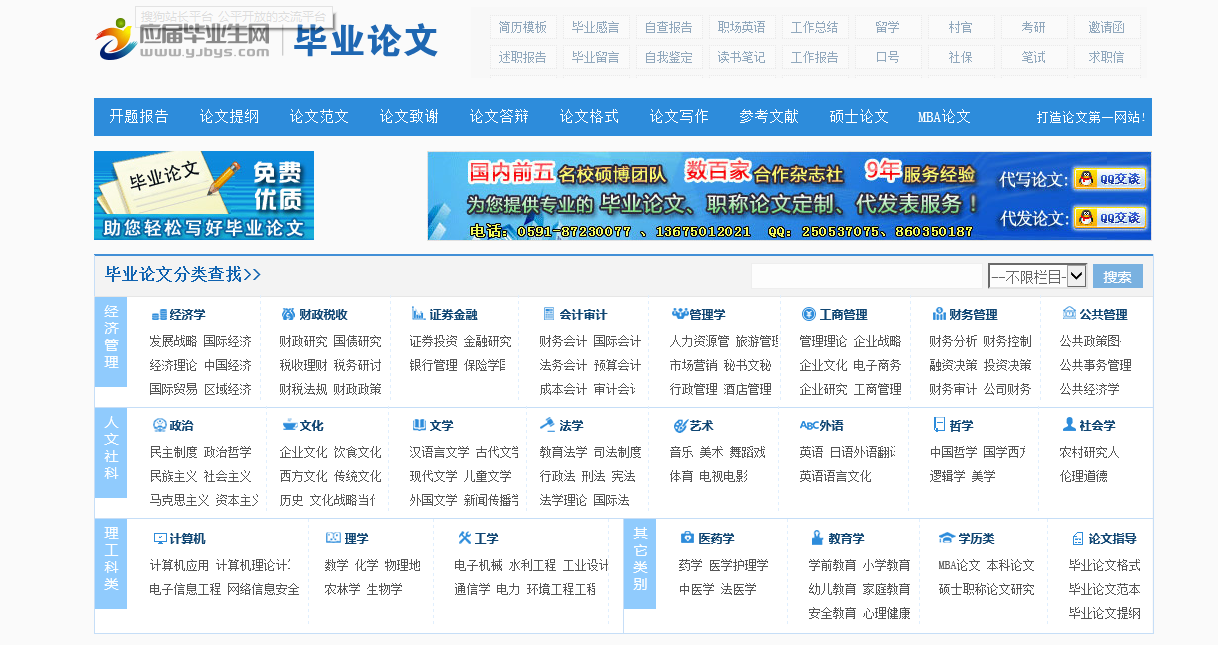Select the 其它类别 side tab

coord(640,563)
